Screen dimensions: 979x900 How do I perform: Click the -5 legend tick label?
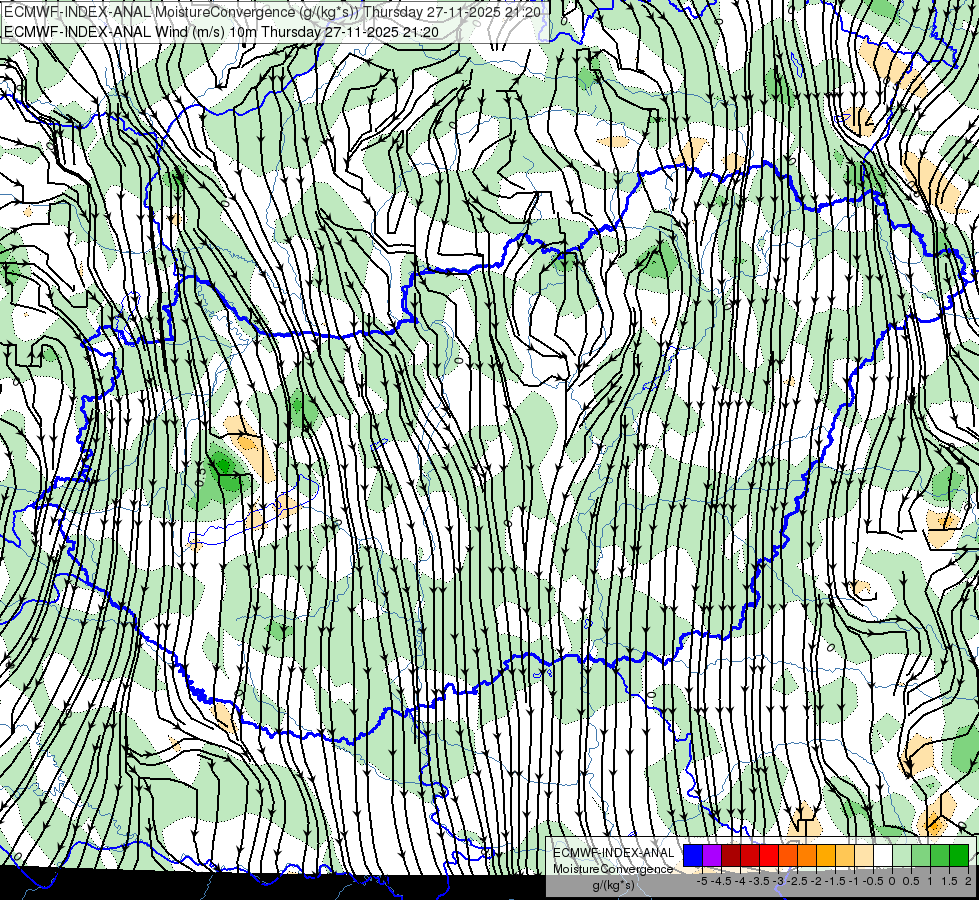702,881
